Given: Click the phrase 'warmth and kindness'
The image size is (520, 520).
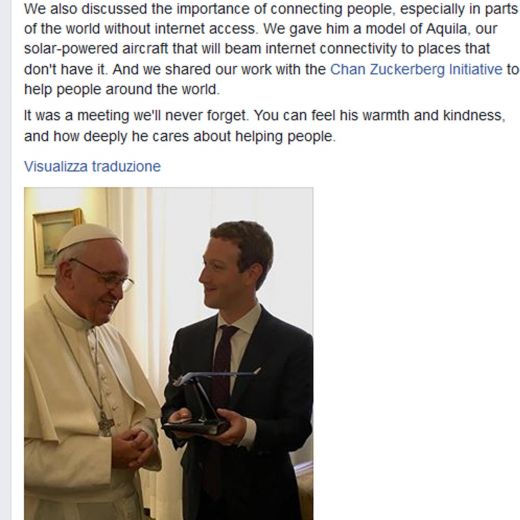Looking at the screenshot, I should [x=432, y=115].
